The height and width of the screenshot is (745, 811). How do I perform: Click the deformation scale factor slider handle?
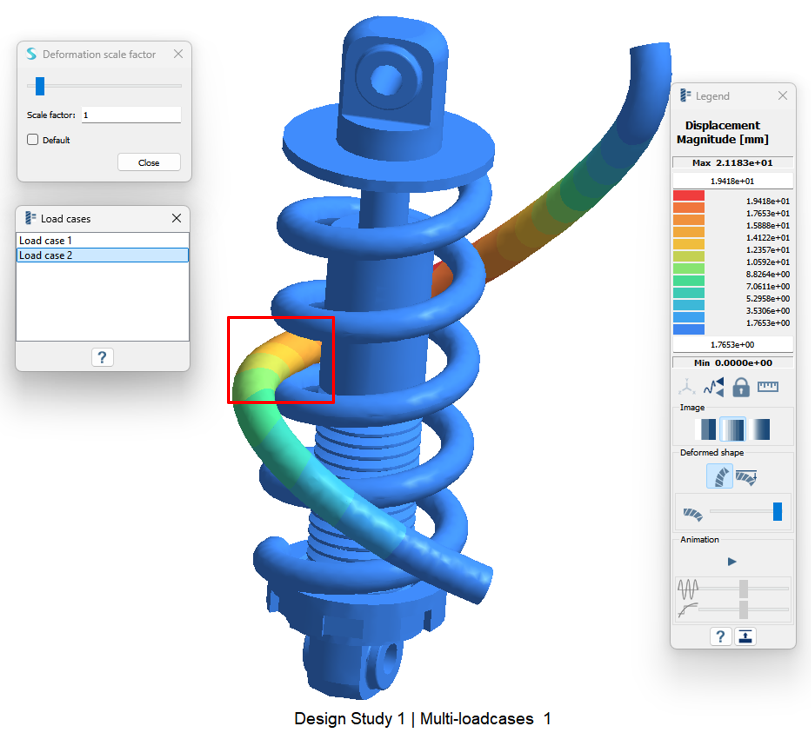point(40,87)
